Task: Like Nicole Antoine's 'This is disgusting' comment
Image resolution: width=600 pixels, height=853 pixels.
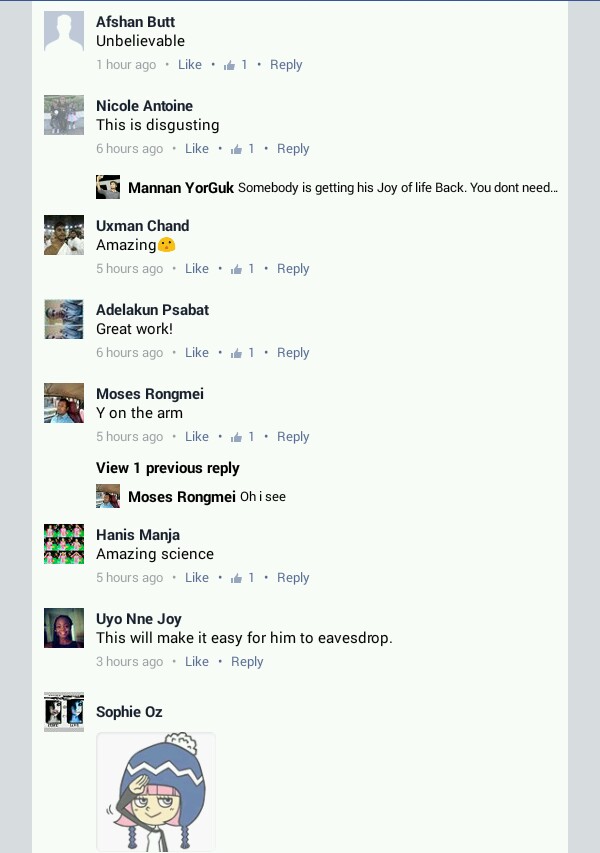Action: 196,149
